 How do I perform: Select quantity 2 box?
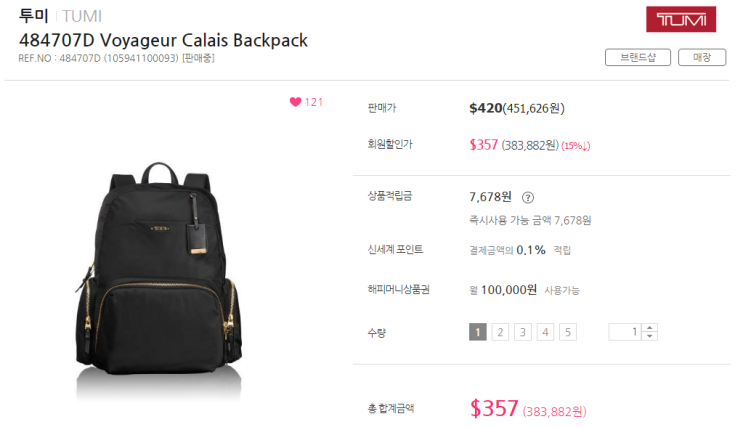500,332
